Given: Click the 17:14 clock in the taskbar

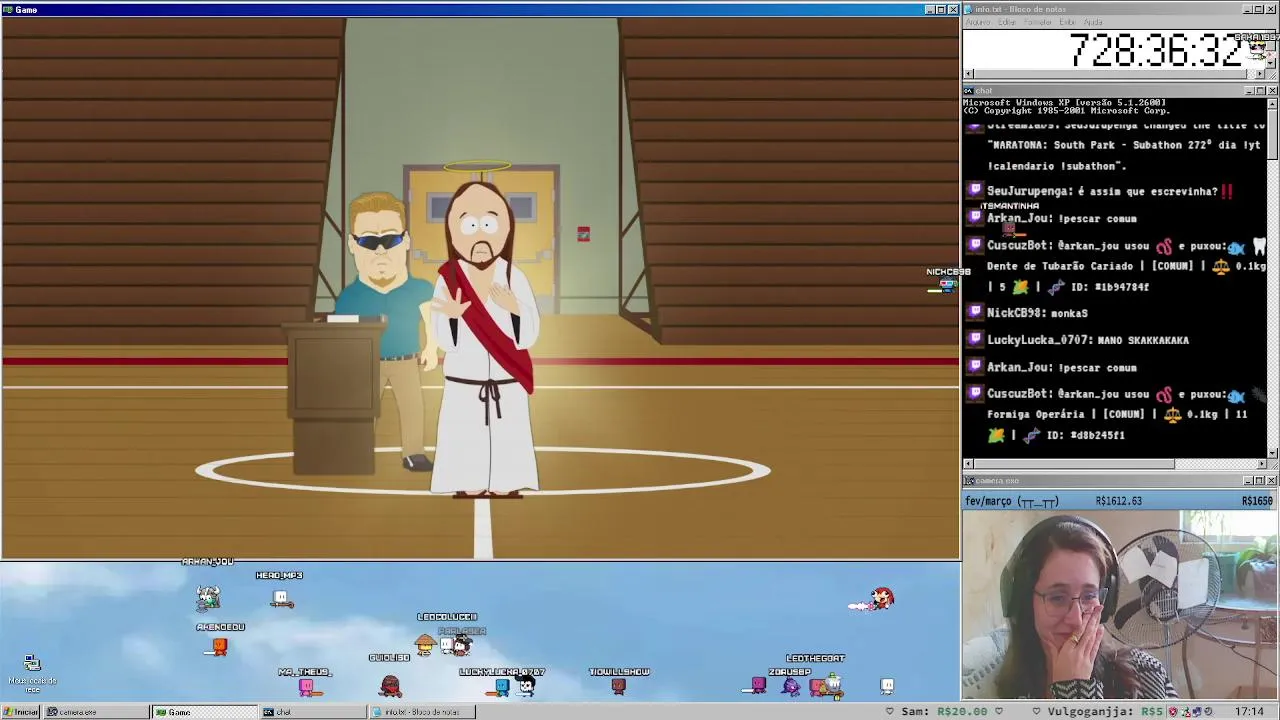Looking at the screenshot, I should tap(1249, 712).
